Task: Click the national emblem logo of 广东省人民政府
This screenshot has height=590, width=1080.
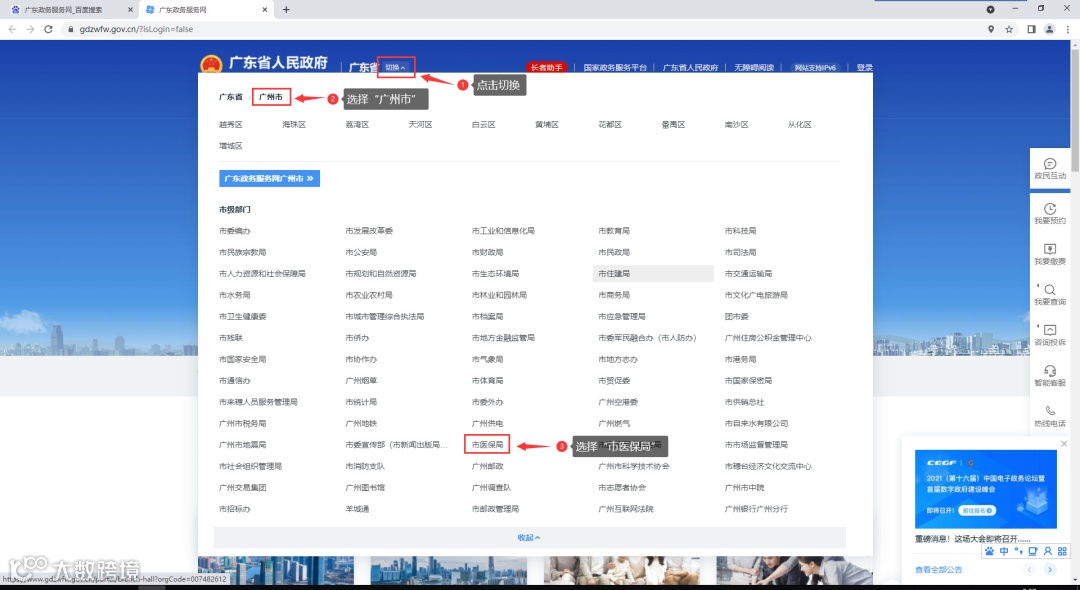Action: click(211, 65)
